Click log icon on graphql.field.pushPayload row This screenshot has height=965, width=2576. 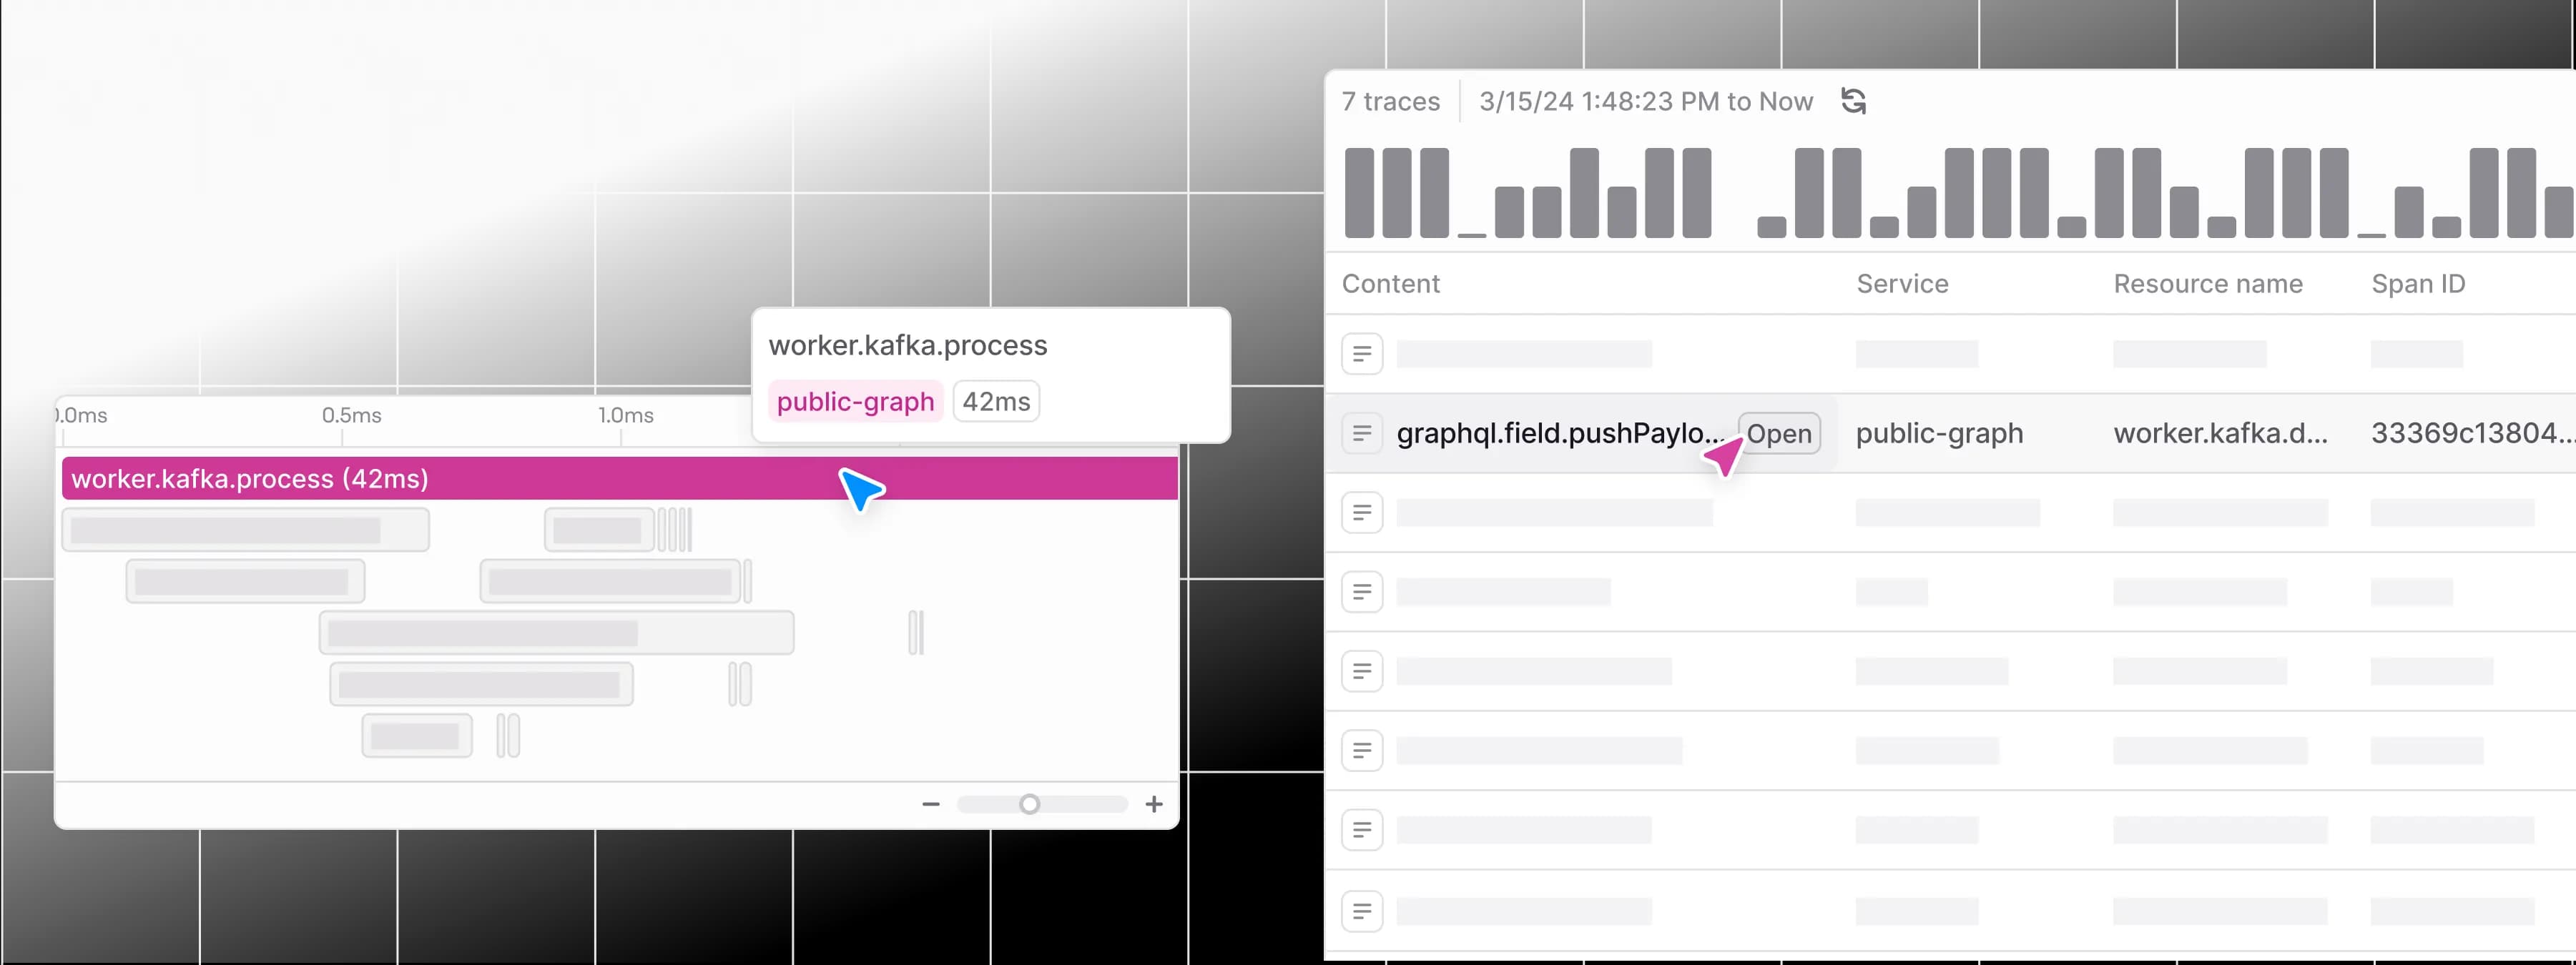[x=1361, y=433]
